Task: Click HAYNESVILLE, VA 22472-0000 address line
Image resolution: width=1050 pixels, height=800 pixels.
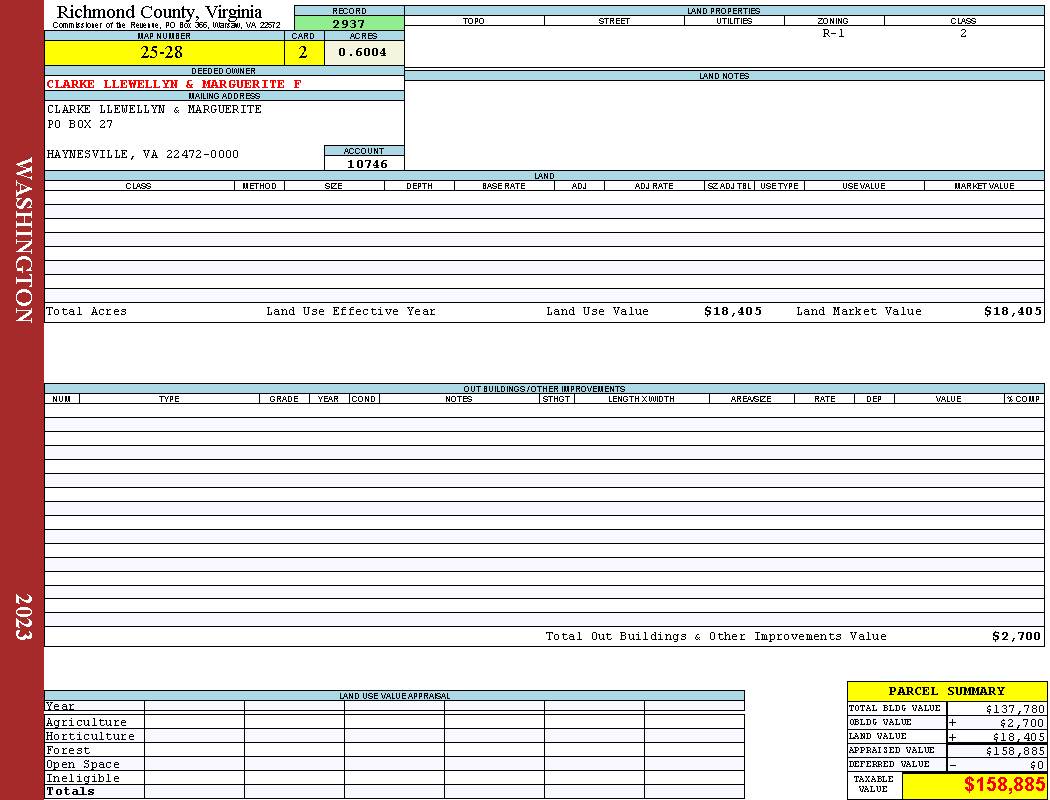Action: [x=143, y=154]
